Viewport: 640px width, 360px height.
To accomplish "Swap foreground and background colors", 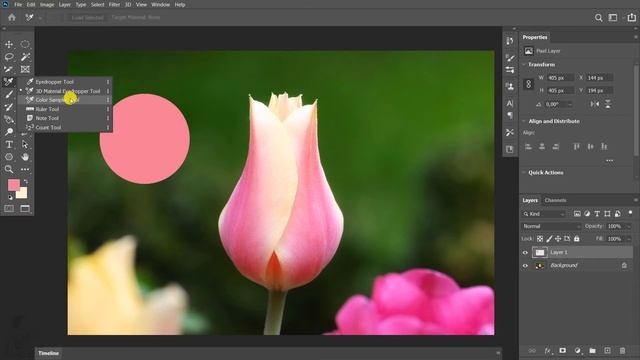I will coord(26,181).
